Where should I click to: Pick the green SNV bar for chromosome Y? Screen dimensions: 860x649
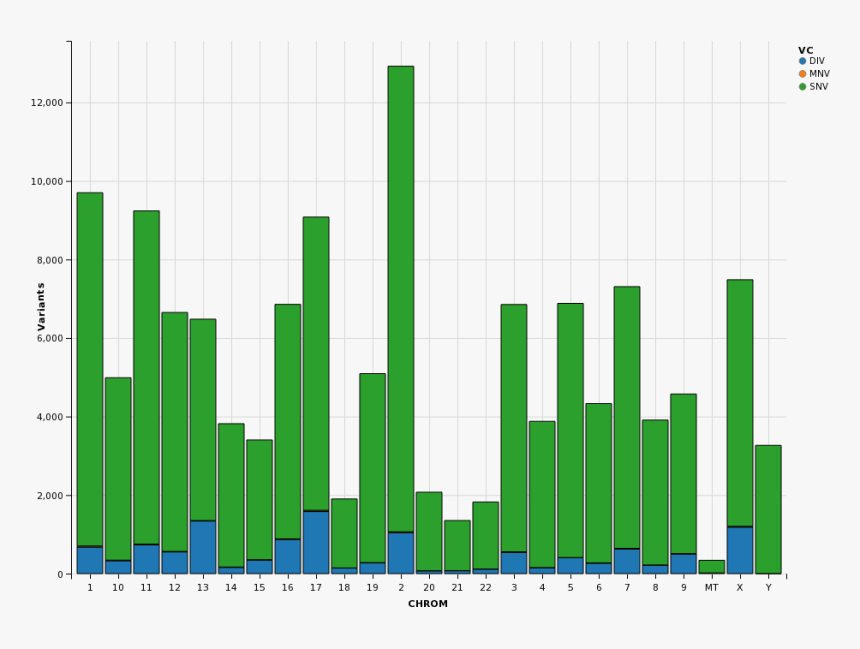coord(768,509)
